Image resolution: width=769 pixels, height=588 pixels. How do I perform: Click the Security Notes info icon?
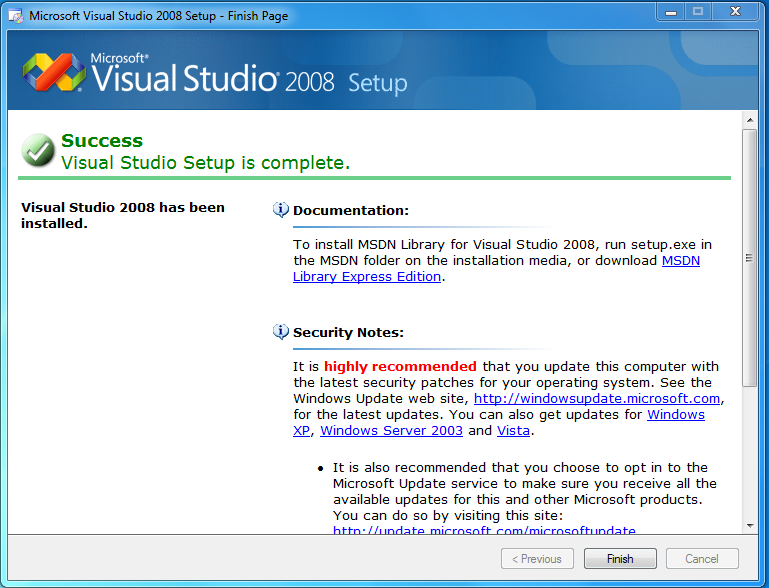coord(281,332)
